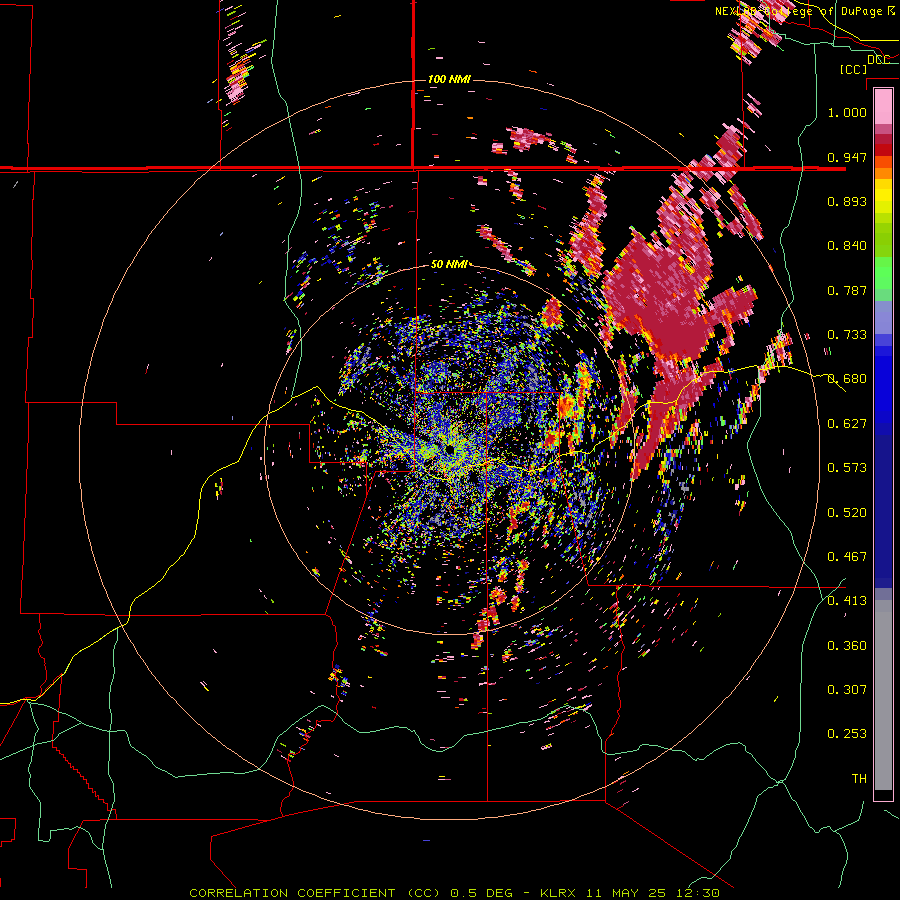This screenshot has height=900, width=900.
Task: Click the 12:30 timestamp in caption
Action: 697,893
